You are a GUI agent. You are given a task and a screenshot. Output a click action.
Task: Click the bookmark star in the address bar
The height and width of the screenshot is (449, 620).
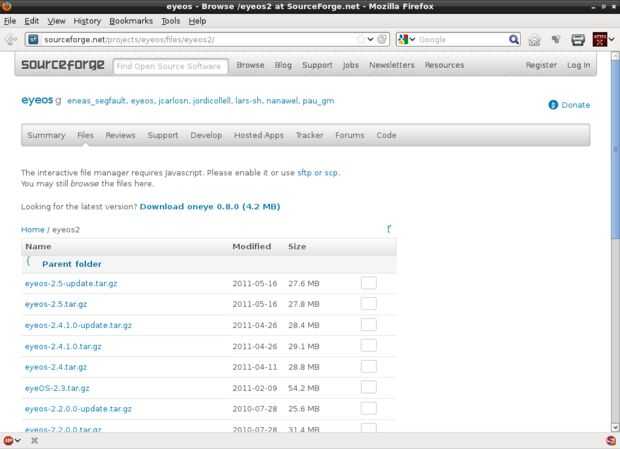360,39
